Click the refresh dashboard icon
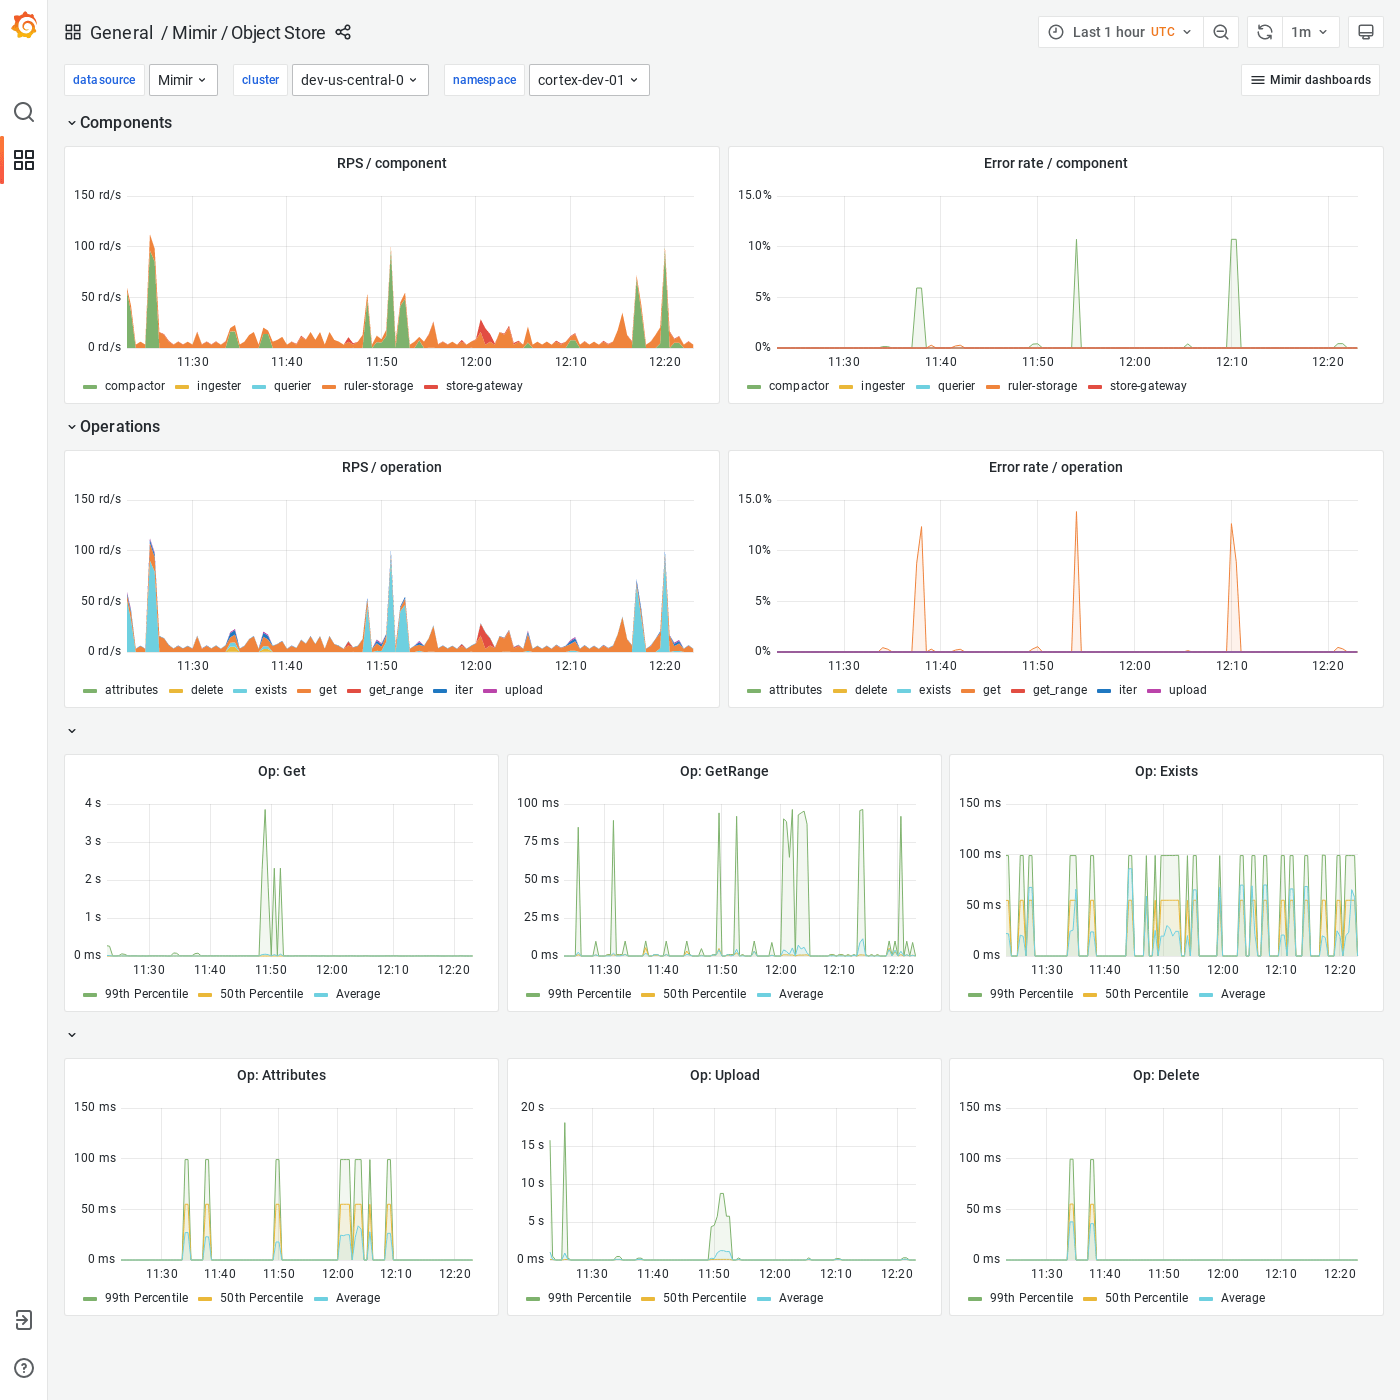Image resolution: width=1400 pixels, height=1400 pixels. [x=1263, y=31]
